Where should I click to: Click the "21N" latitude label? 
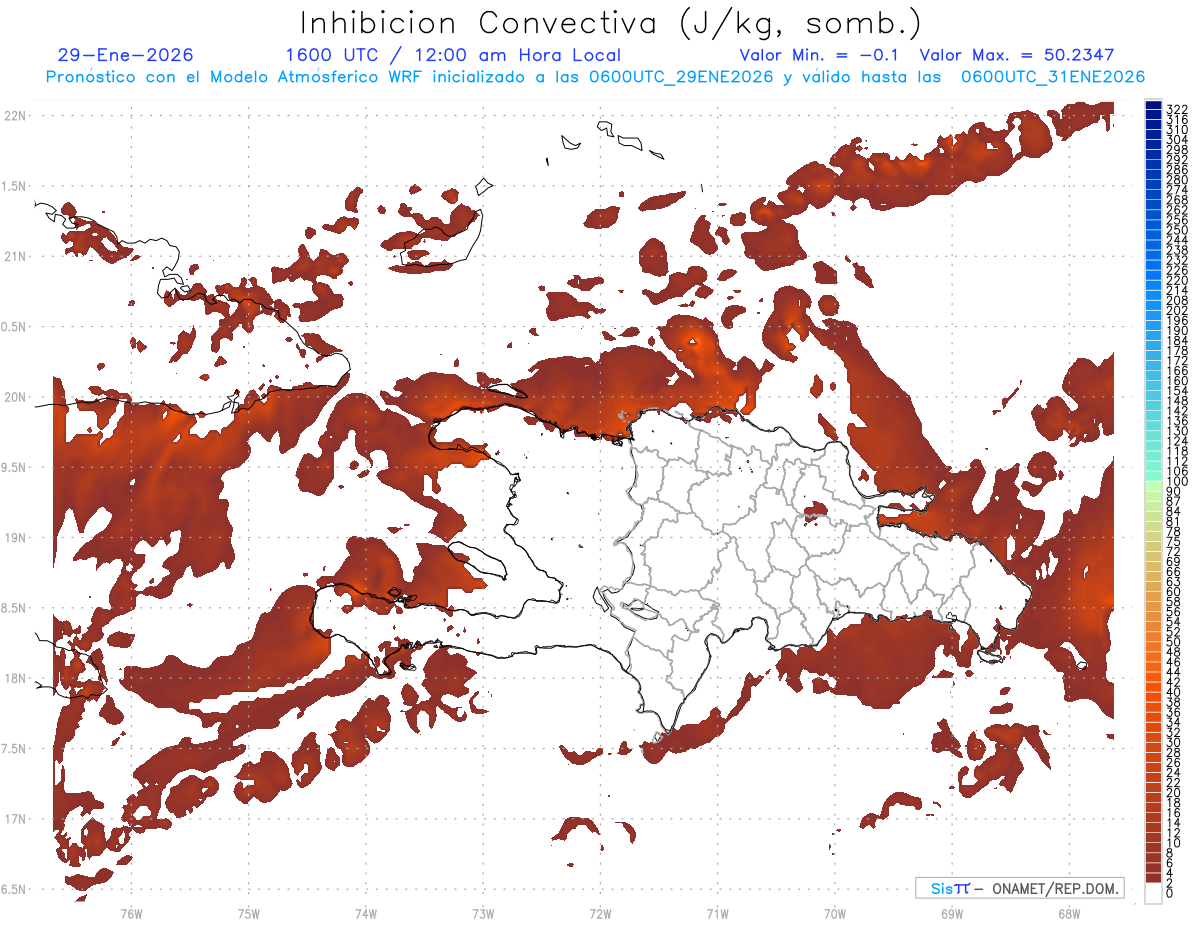[15, 257]
